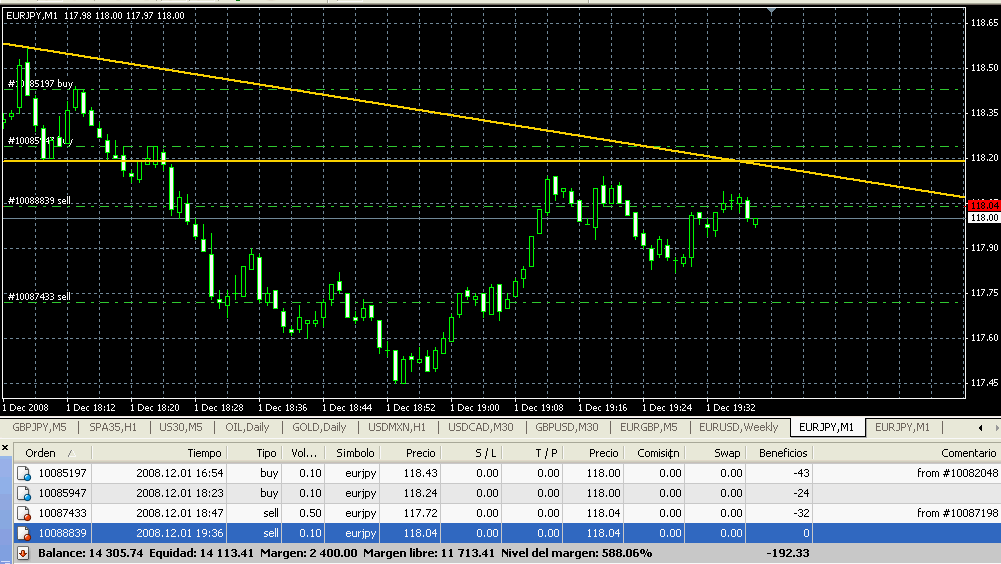Click the sell order icon for ticket 10088839
The width and height of the screenshot is (1001, 564).
click(x=24, y=533)
